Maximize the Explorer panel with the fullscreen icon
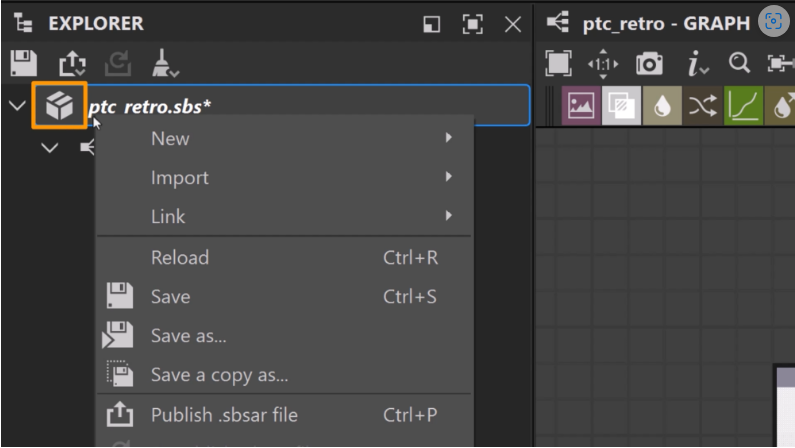Viewport: 795px width, 448px height. pyautogui.click(x=472, y=24)
